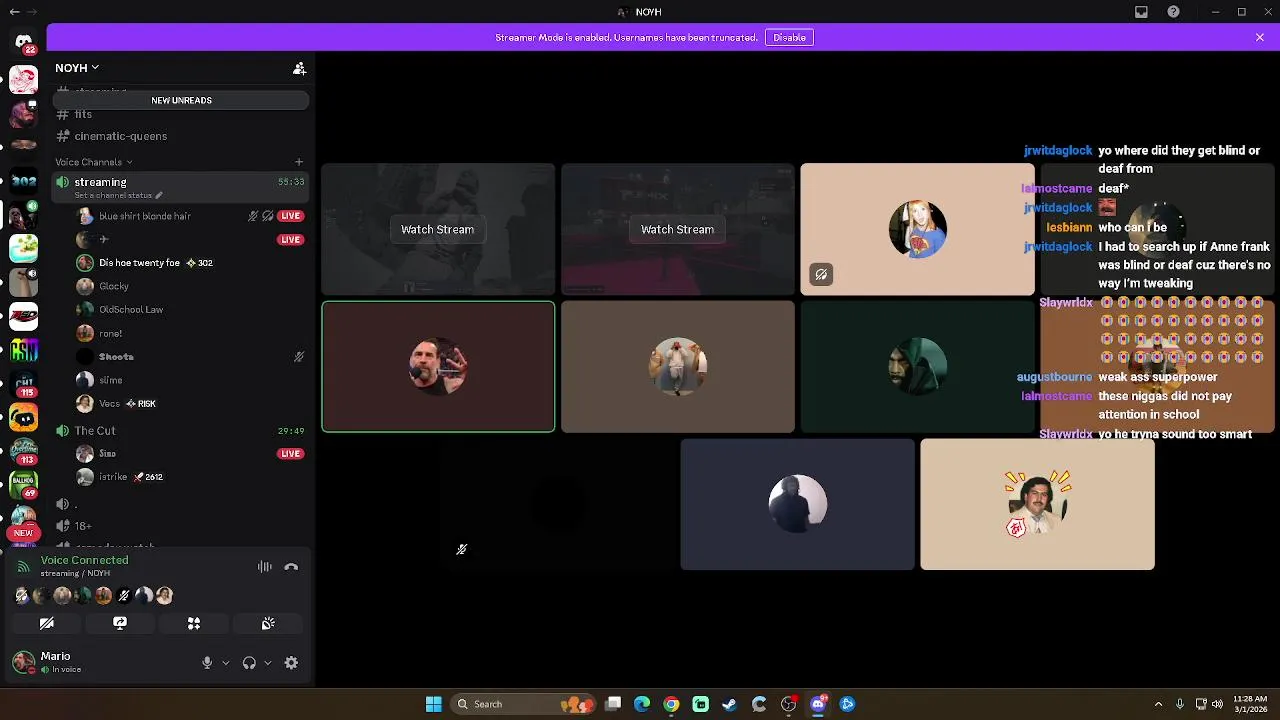Share your screen button
This screenshot has width=1280, height=720.
click(120, 624)
